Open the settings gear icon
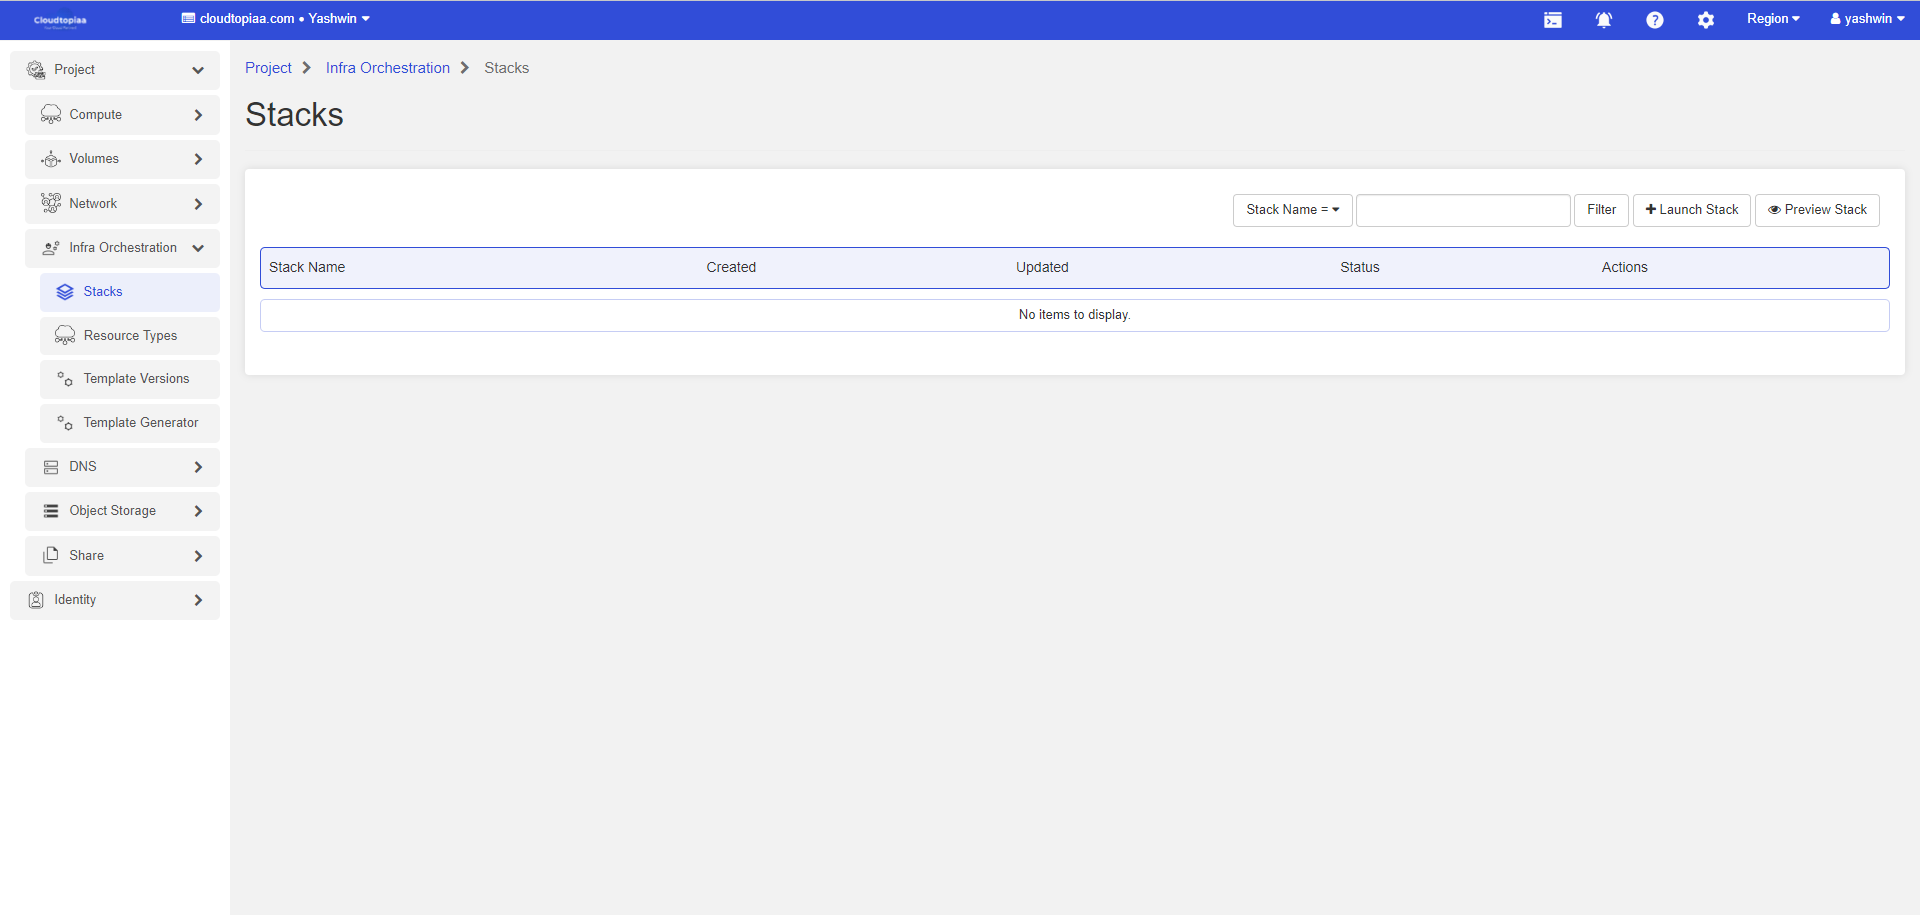 pos(1705,20)
